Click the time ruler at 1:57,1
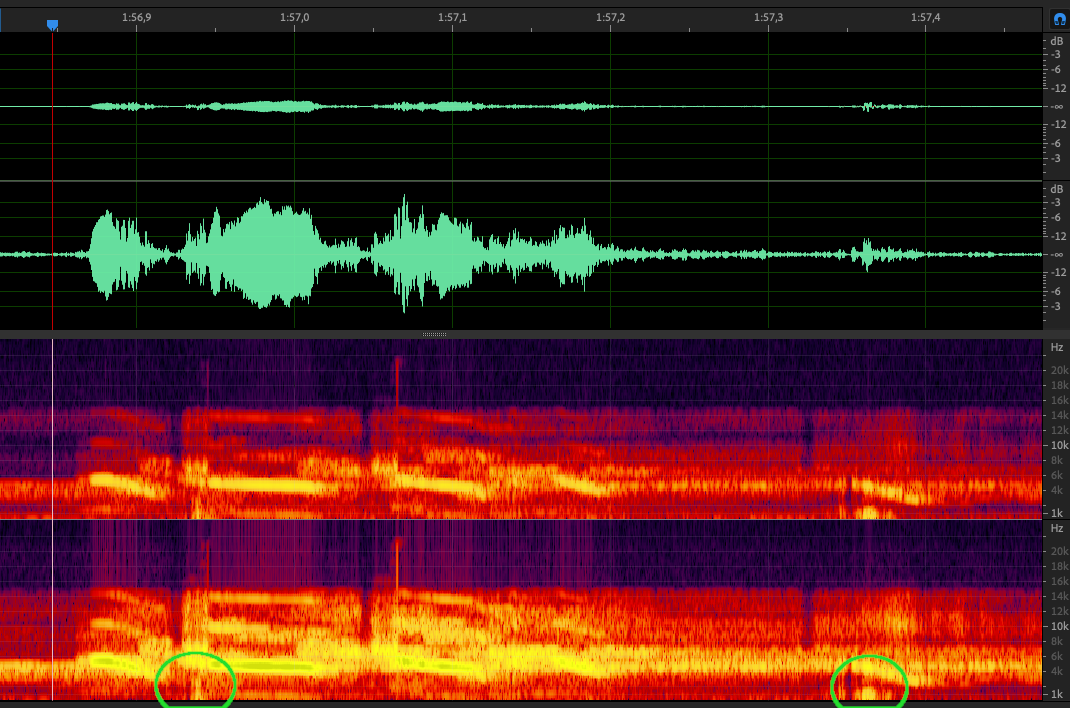The image size is (1070, 708). pyautogui.click(x=453, y=18)
